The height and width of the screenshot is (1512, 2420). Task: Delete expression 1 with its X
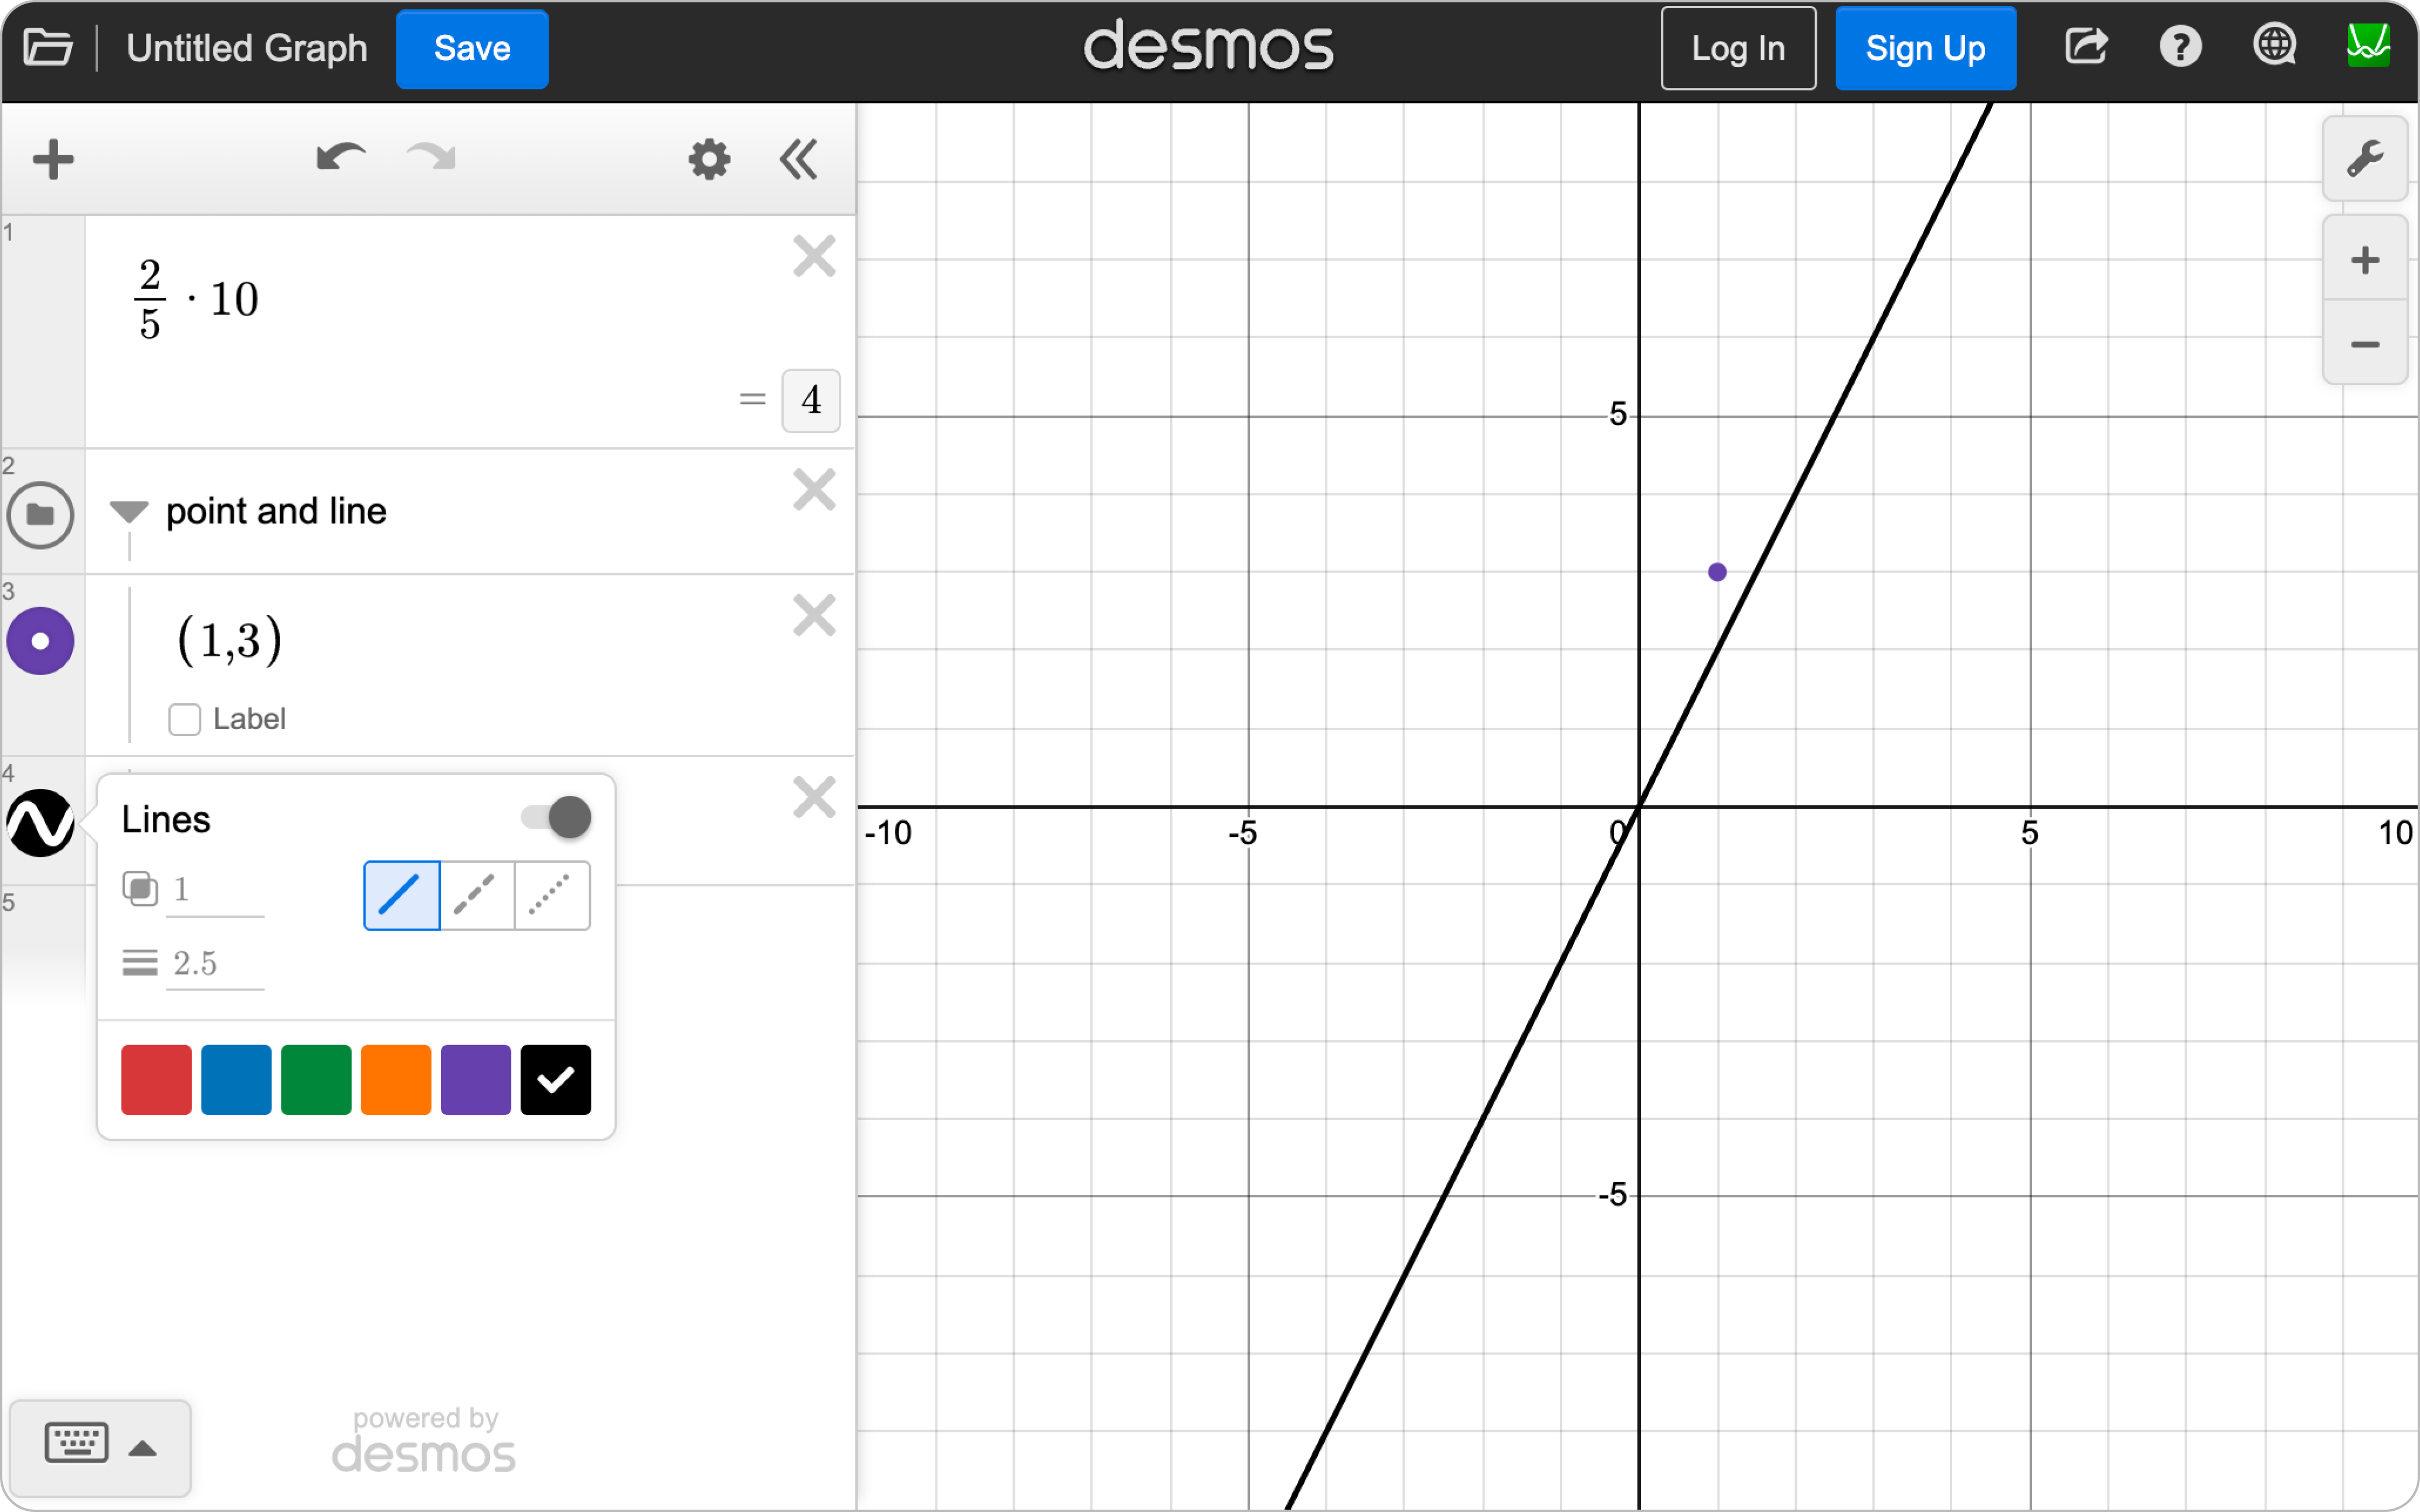coord(814,256)
